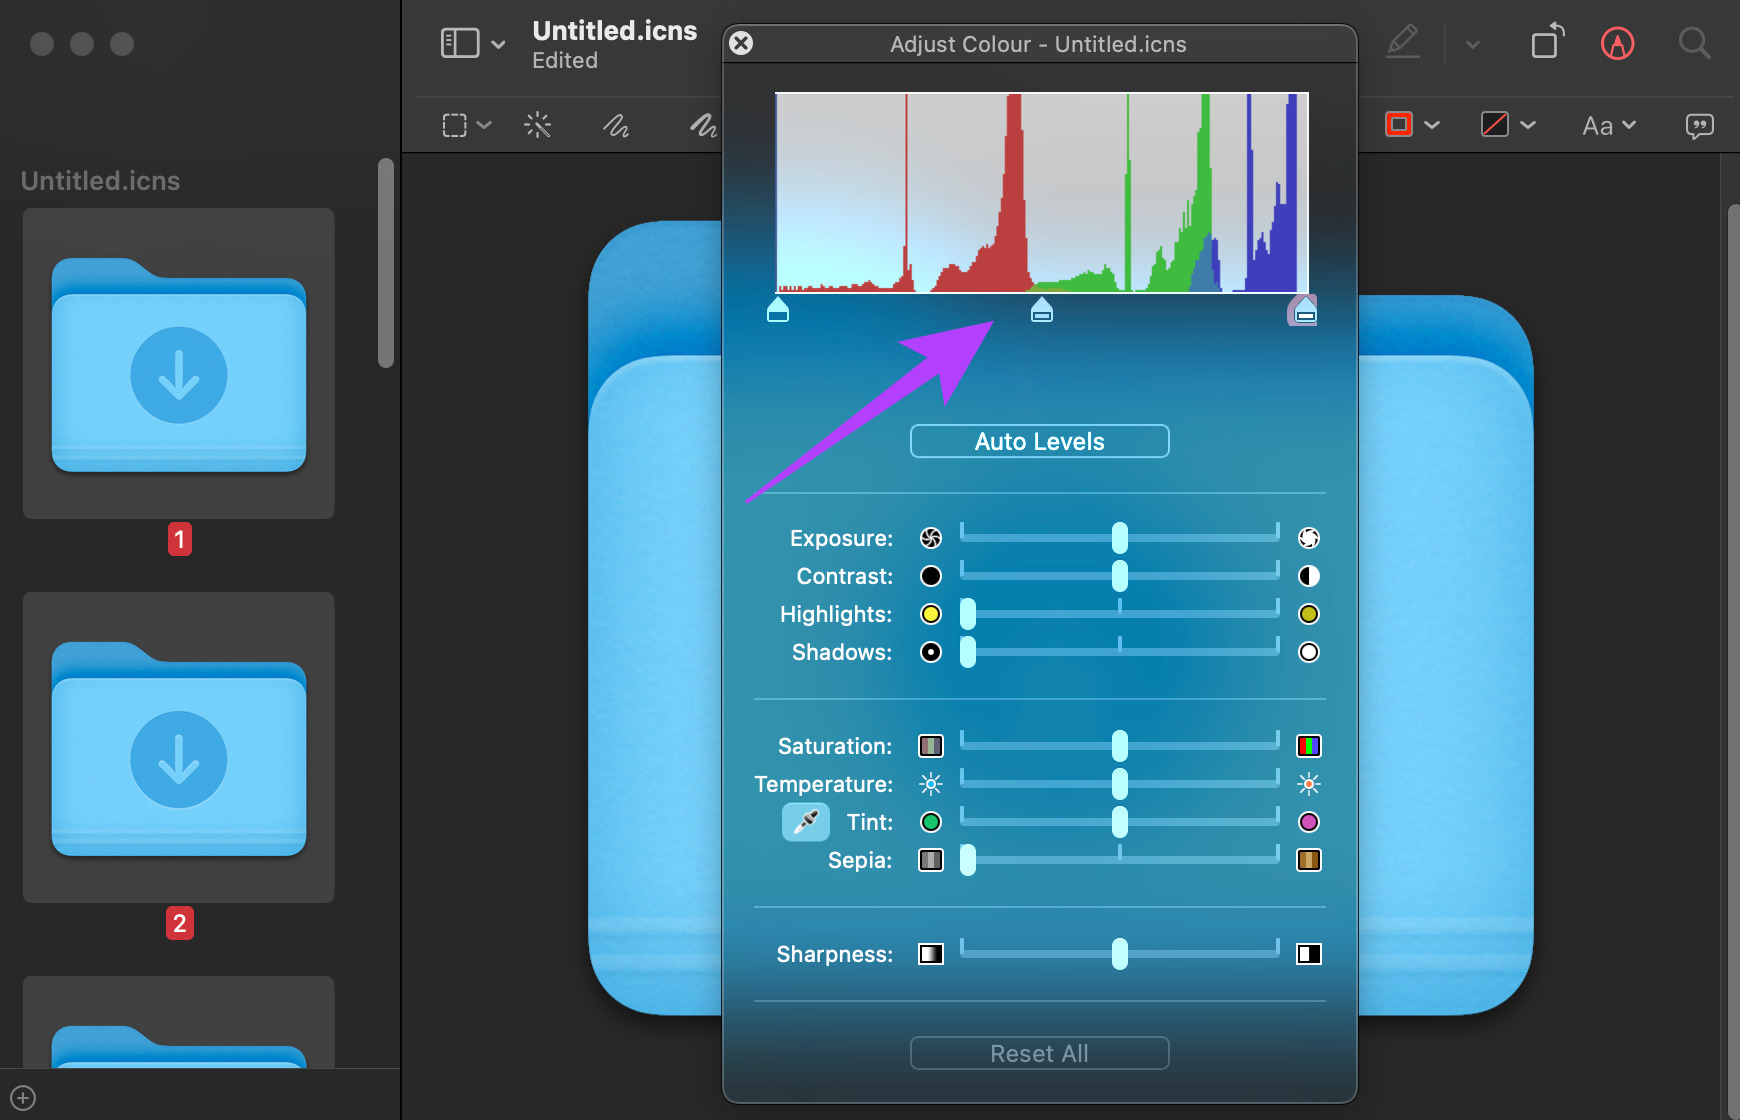The width and height of the screenshot is (1740, 1120).
Task: Select page 2 folder thumbnail
Action: pos(179,748)
